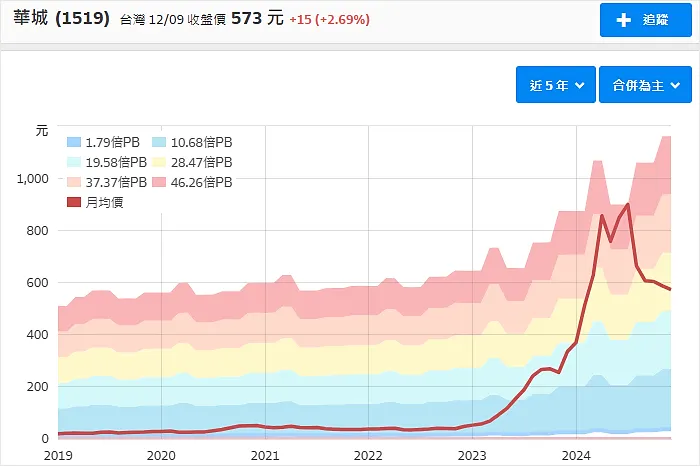Click the 2019 x-axis label
The width and height of the screenshot is (700, 466).
58,456
